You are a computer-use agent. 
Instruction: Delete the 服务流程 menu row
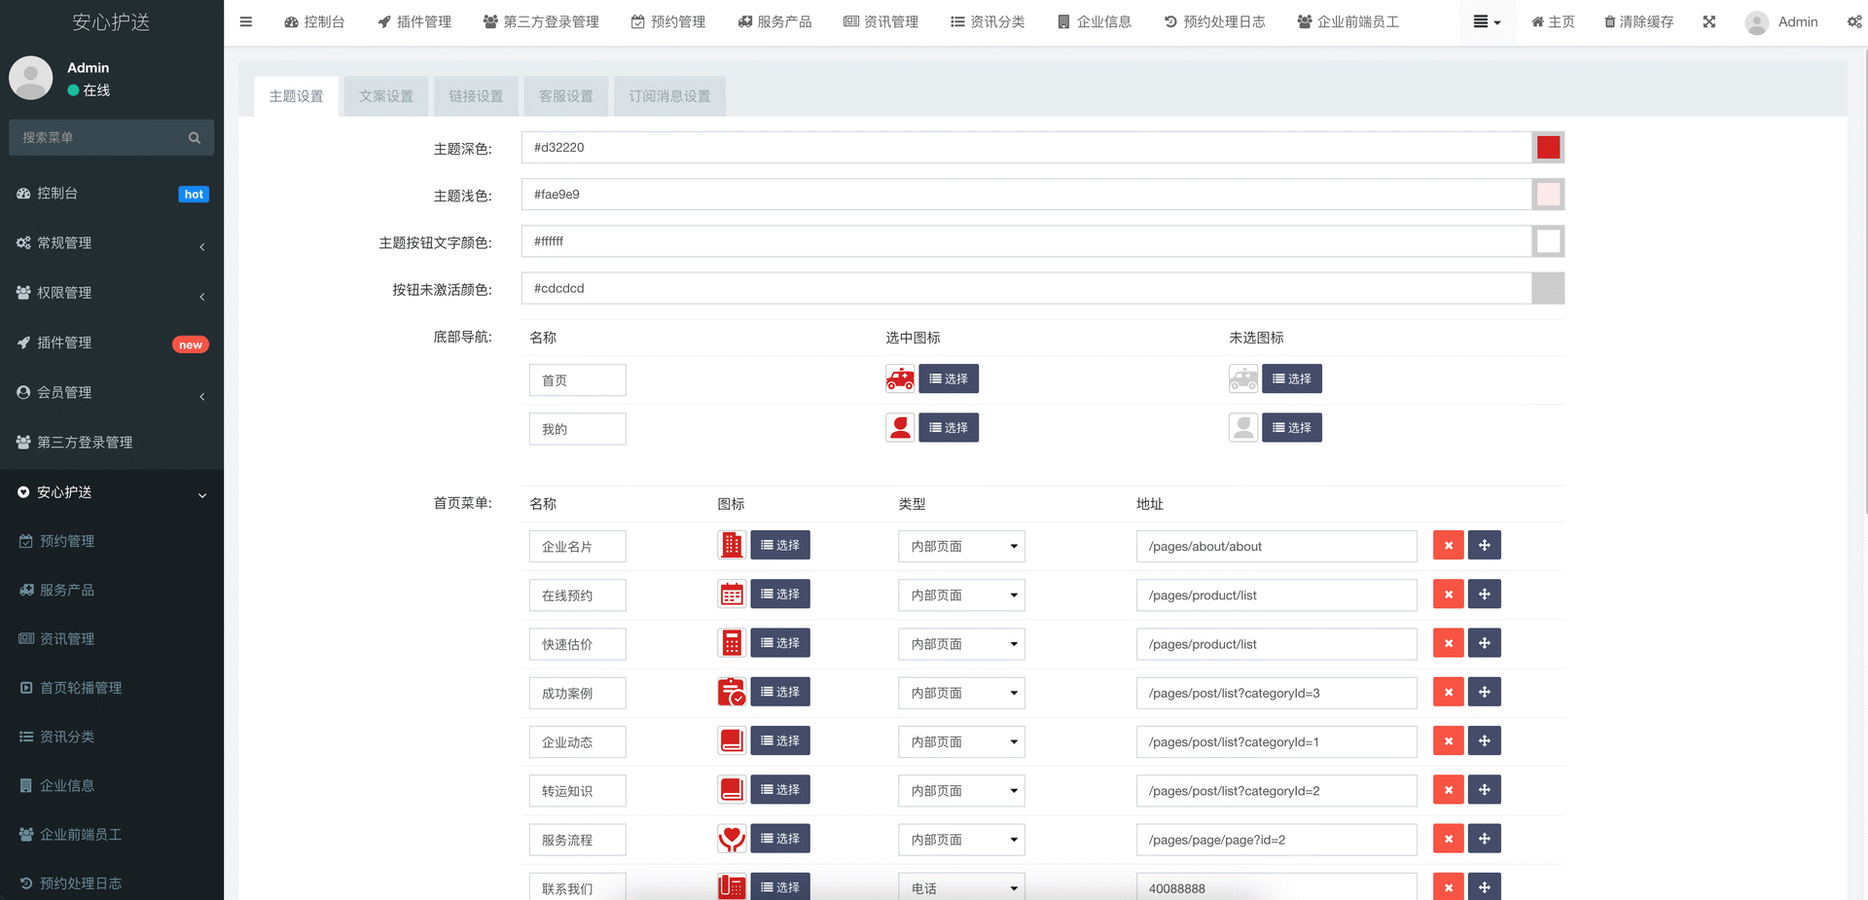[1448, 839]
